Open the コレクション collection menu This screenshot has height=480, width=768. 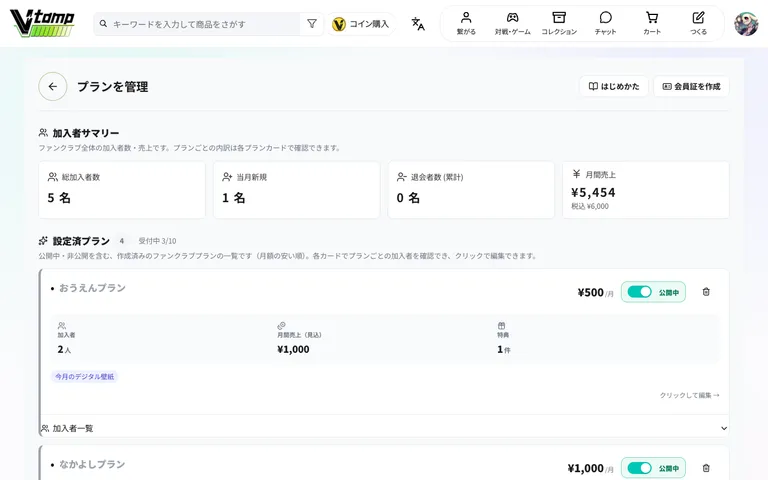tap(559, 24)
